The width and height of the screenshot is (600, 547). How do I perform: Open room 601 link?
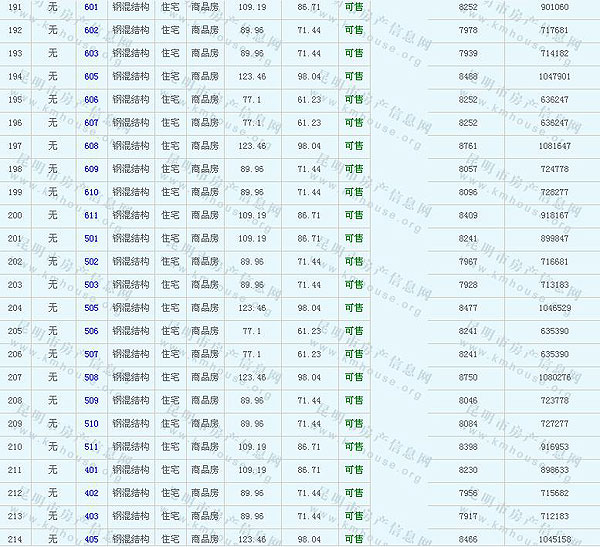pyautogui.click(x=91, y=7)
